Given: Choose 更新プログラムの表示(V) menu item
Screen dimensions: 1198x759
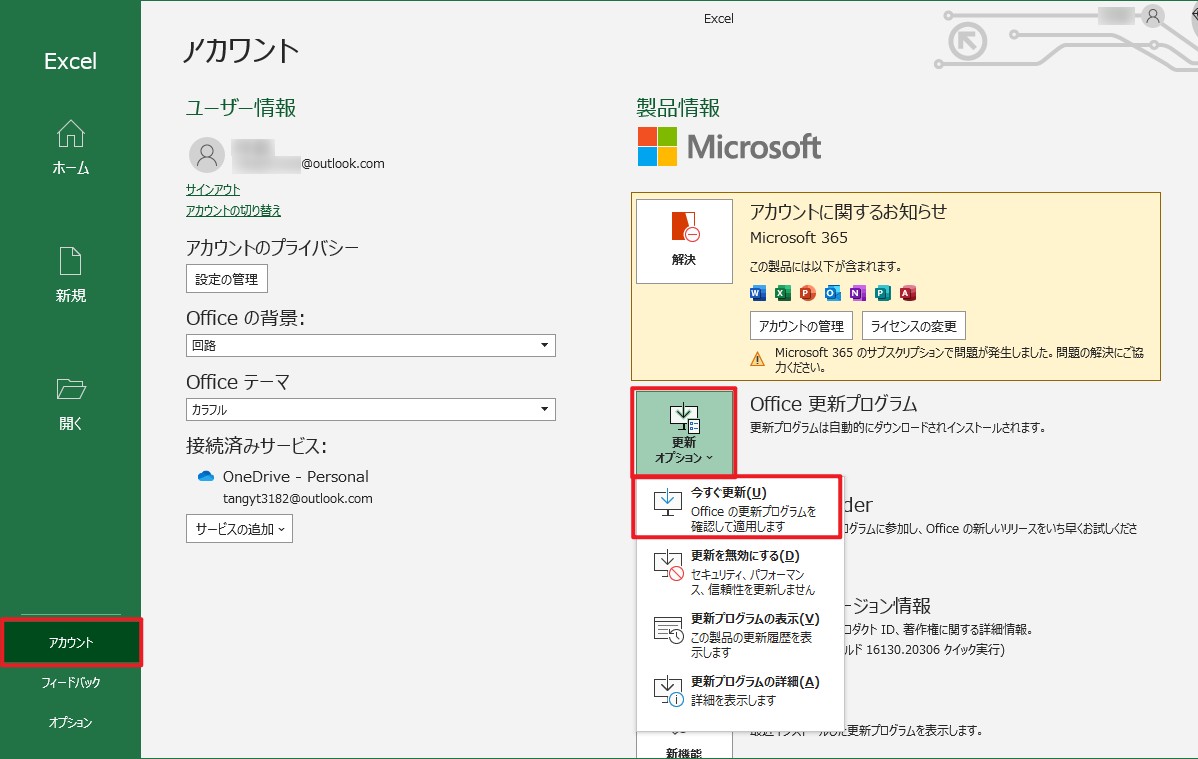Looking at the screenshot, I should (740, 634).
